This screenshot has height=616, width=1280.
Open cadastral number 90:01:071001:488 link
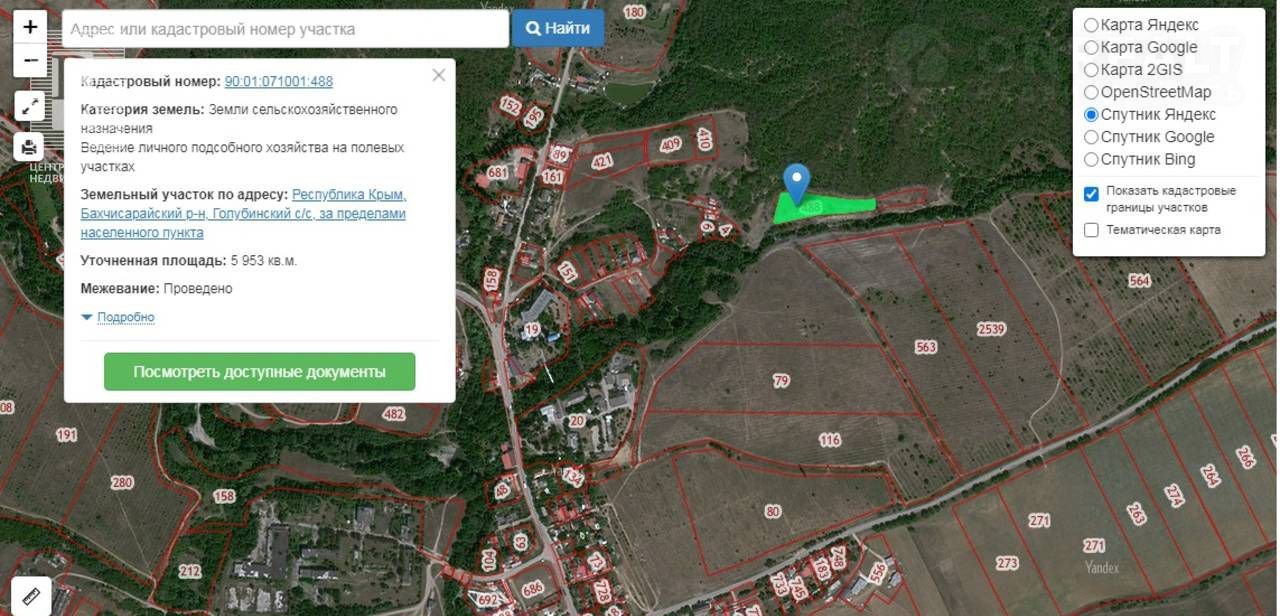[278, 82]
